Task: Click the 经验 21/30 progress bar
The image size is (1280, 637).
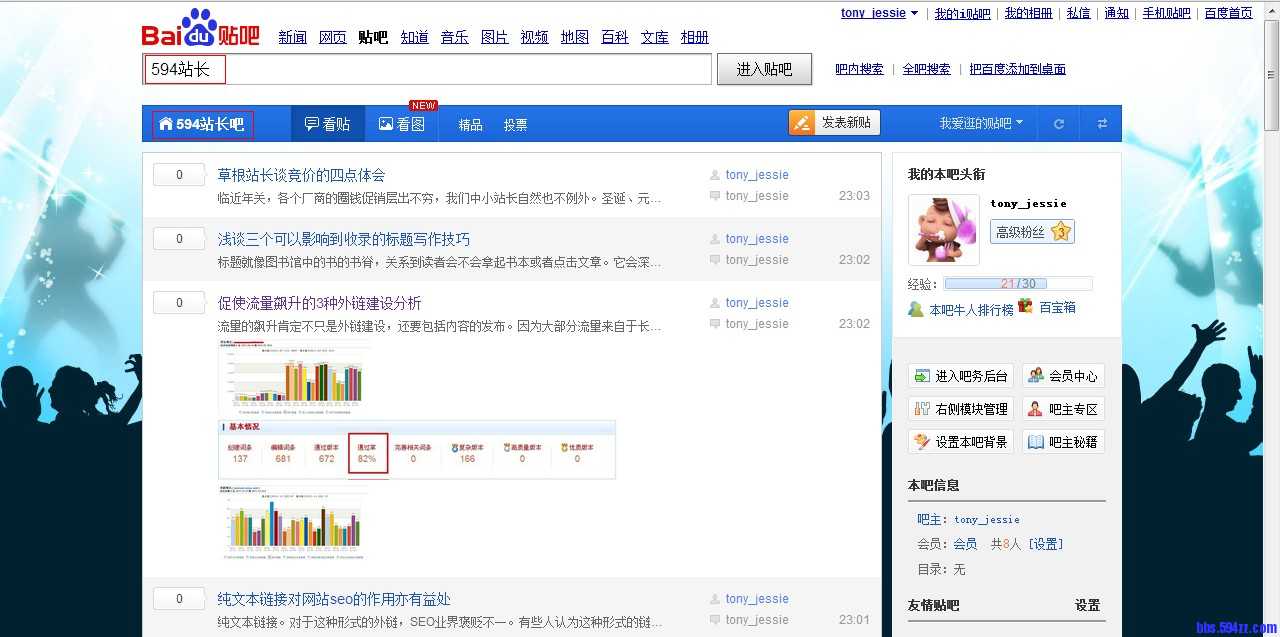Action: coord(1018,283)
